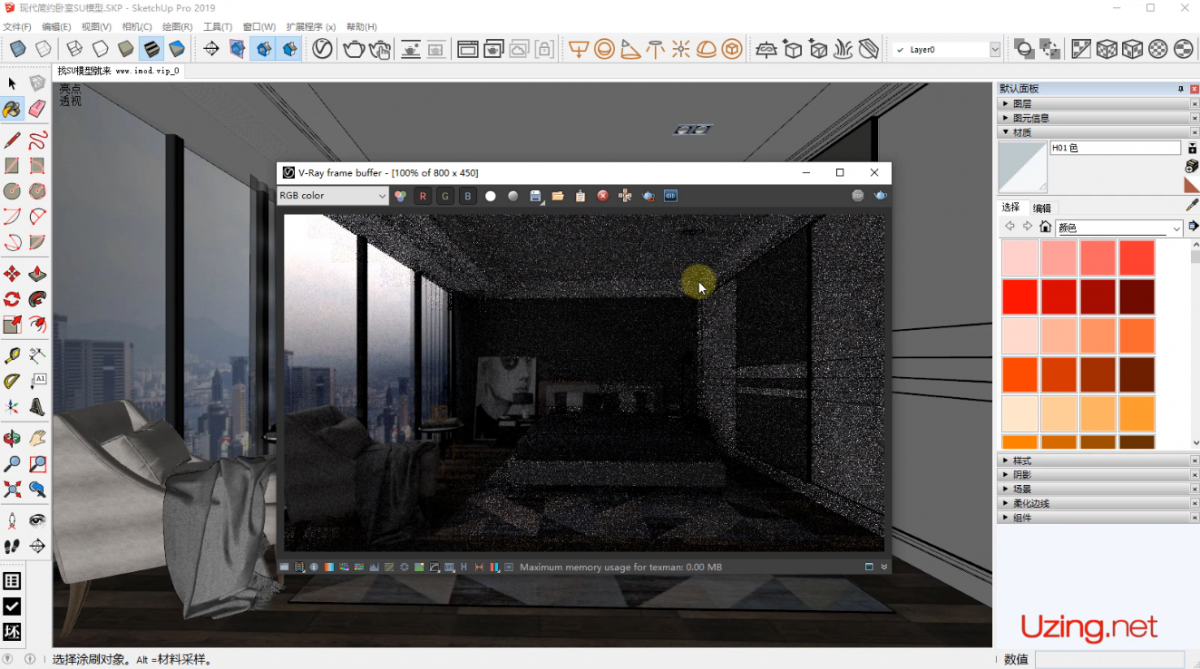Viewport: 1200px width, 669px height.
Task: Click the materials back arrow
Action: [x=1010, y=227]
